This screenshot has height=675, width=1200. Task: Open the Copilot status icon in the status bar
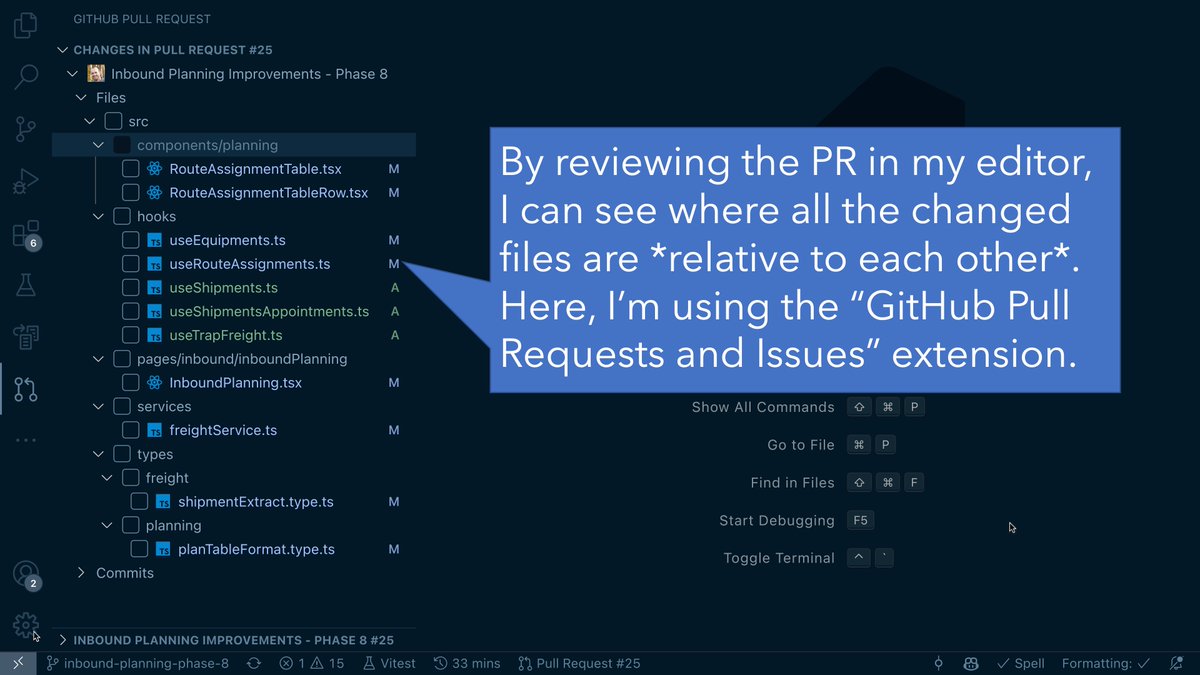[970, 663]
